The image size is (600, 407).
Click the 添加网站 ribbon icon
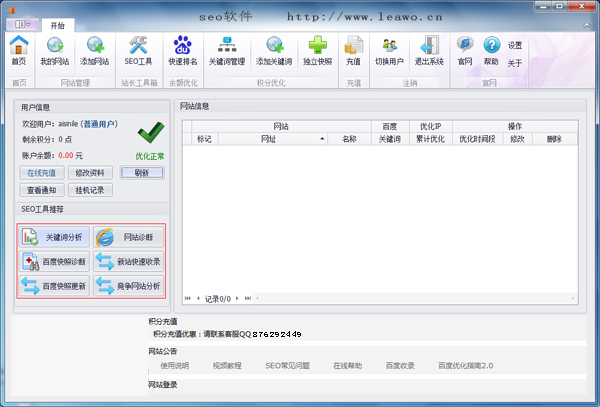click(x=95, y=51)
